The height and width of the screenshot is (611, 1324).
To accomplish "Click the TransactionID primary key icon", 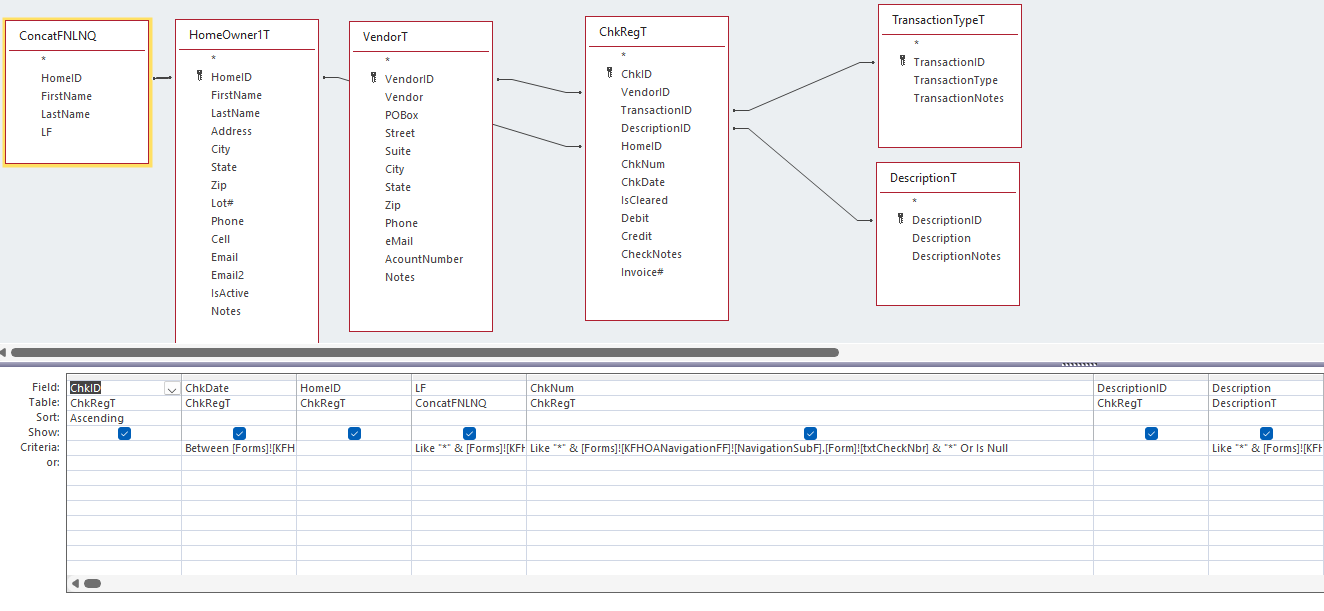I will [x=902, y=62].
